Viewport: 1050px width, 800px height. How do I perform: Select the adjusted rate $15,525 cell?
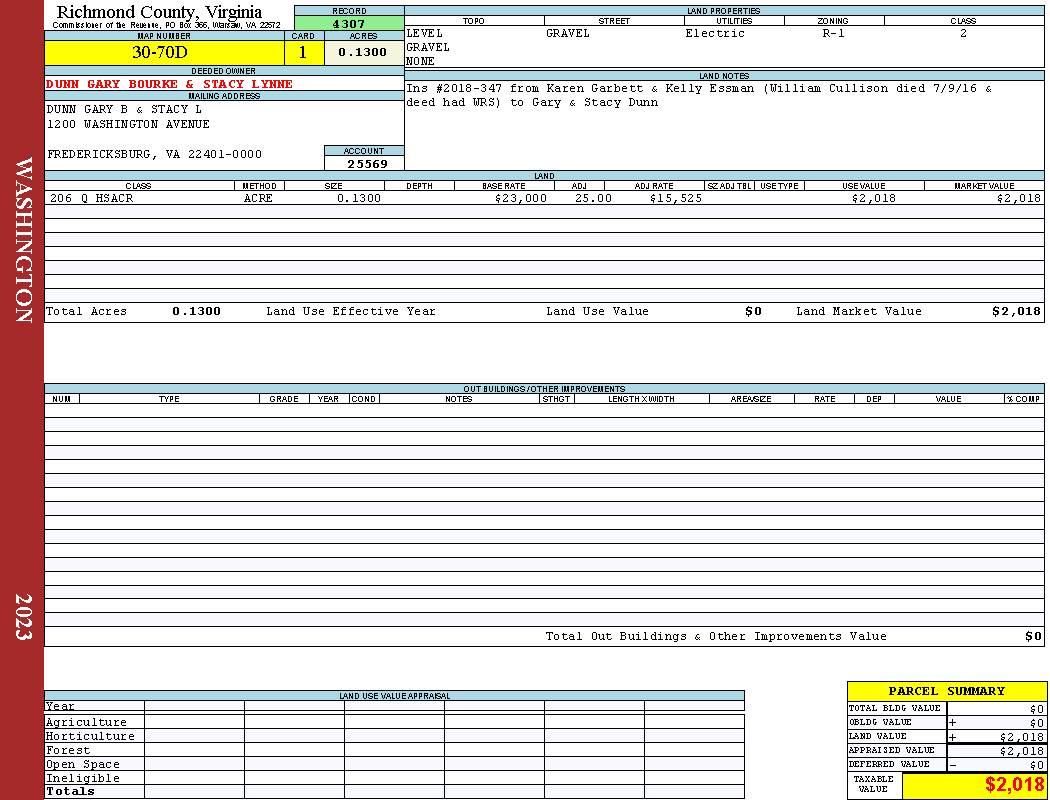pyautogui.click(x=676, y=198)
